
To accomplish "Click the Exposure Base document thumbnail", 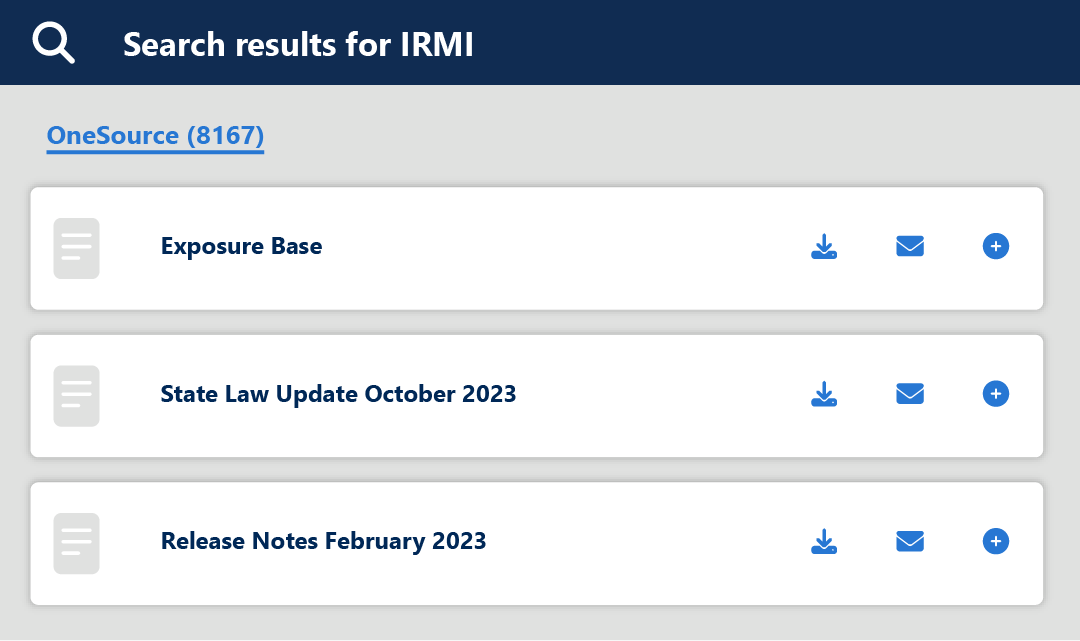I will click(76, 248).
